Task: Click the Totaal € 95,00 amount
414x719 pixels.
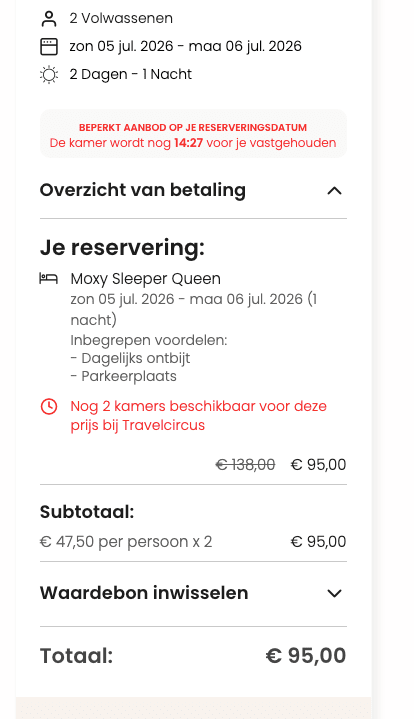Action: coord(306,655)
